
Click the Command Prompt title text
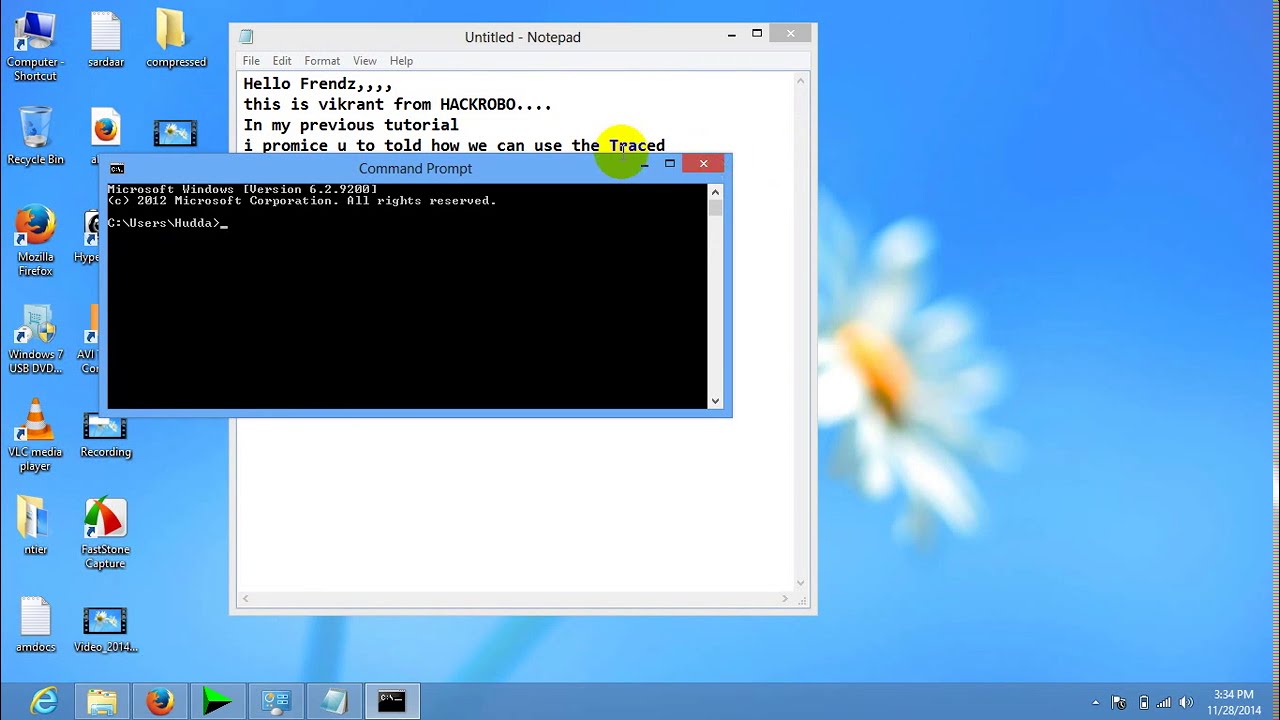pyautogui.click(x=415, y=168)
